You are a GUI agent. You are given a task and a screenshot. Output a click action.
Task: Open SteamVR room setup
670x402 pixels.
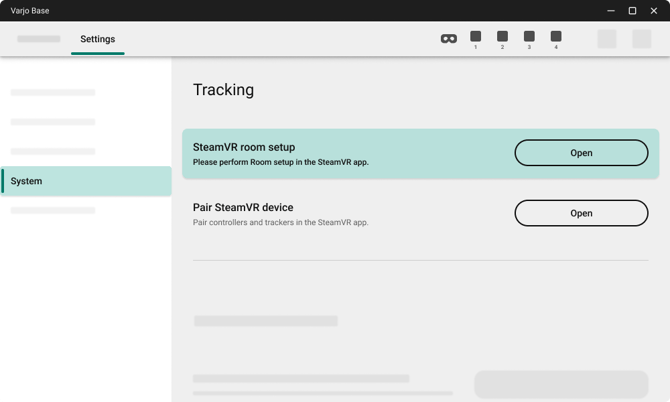point(581,153)
